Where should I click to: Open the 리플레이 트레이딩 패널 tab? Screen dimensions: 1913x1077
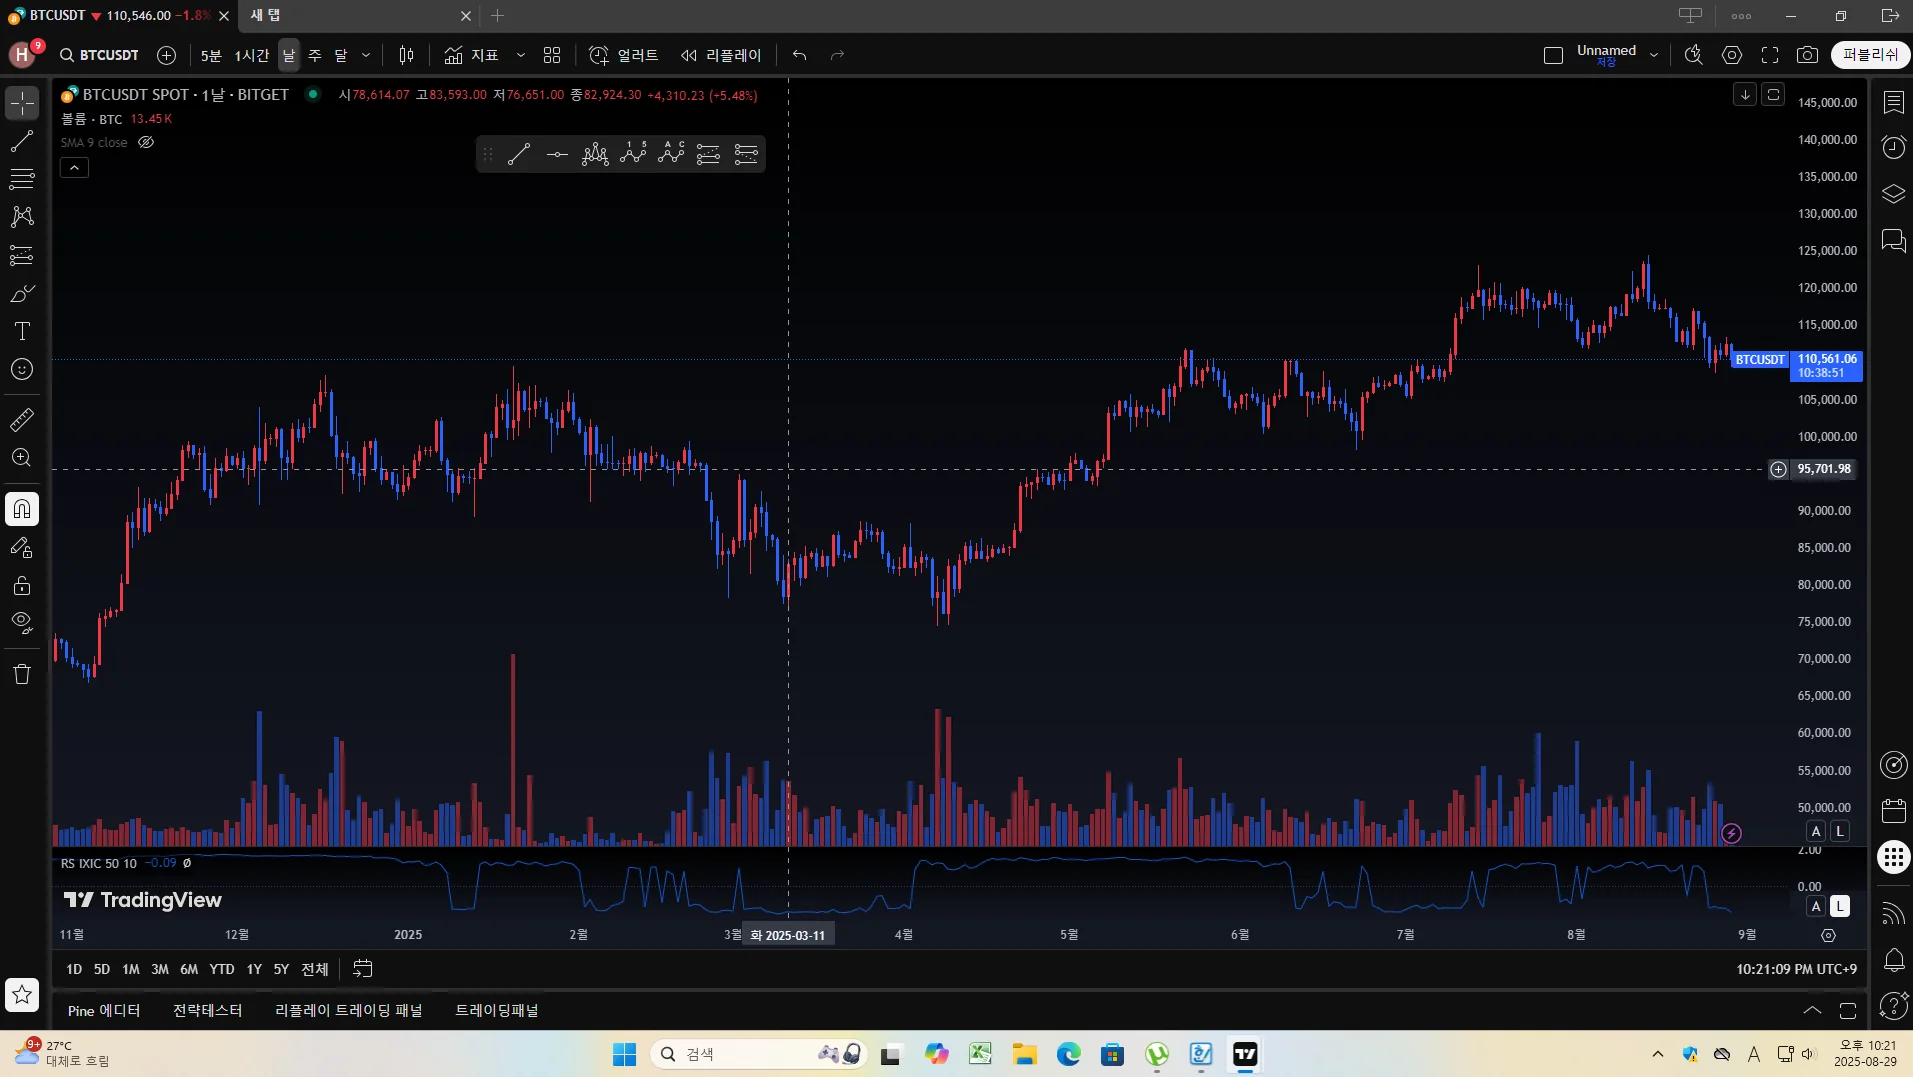349,1010
